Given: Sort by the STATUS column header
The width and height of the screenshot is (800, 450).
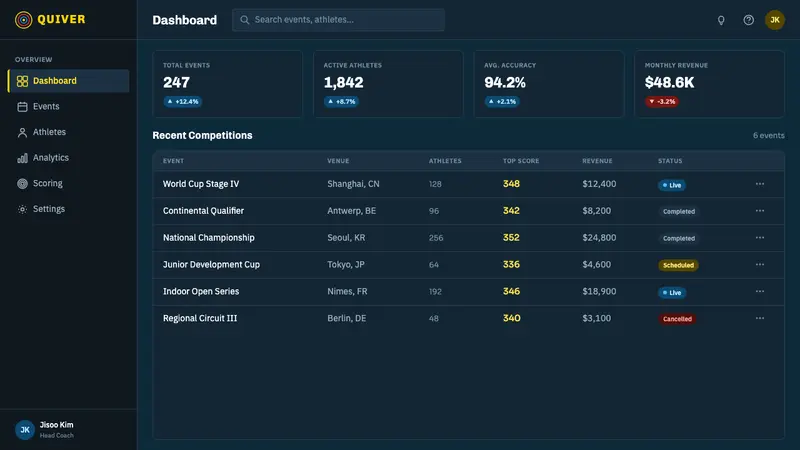Looking at the screenshot, I should click(x=670, y=161).
